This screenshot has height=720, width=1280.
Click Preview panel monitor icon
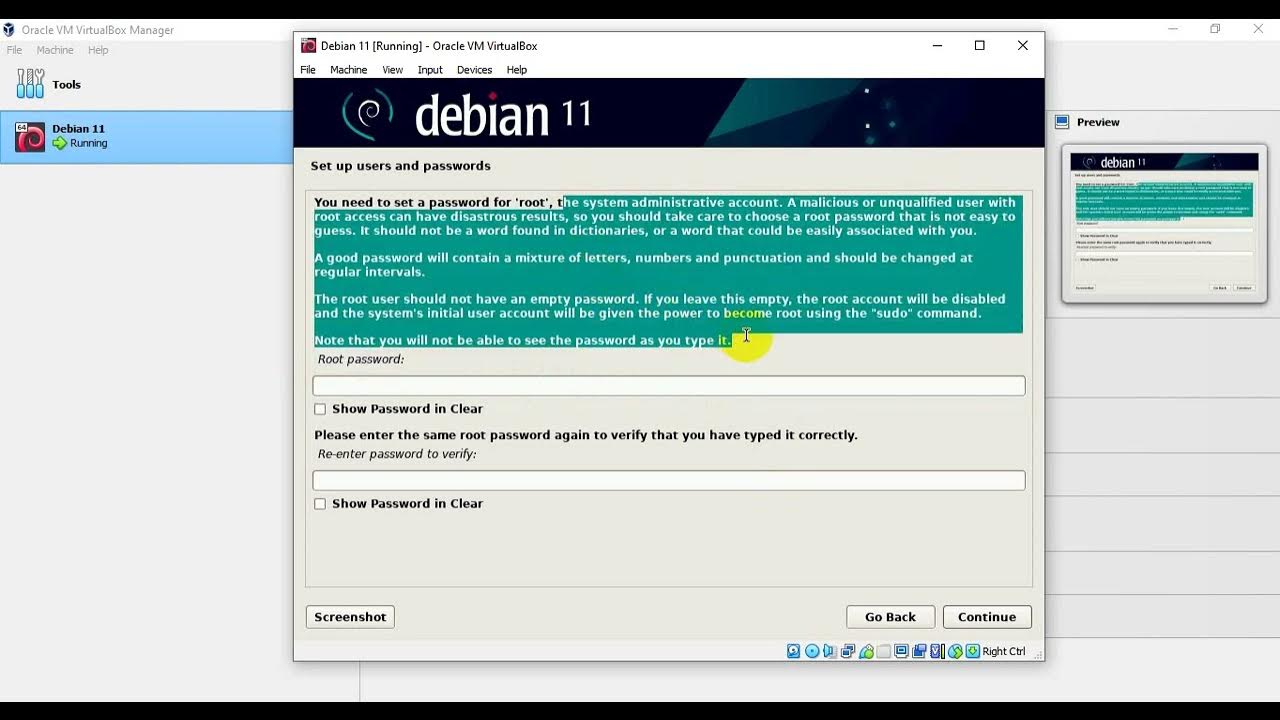point(1062,122)
